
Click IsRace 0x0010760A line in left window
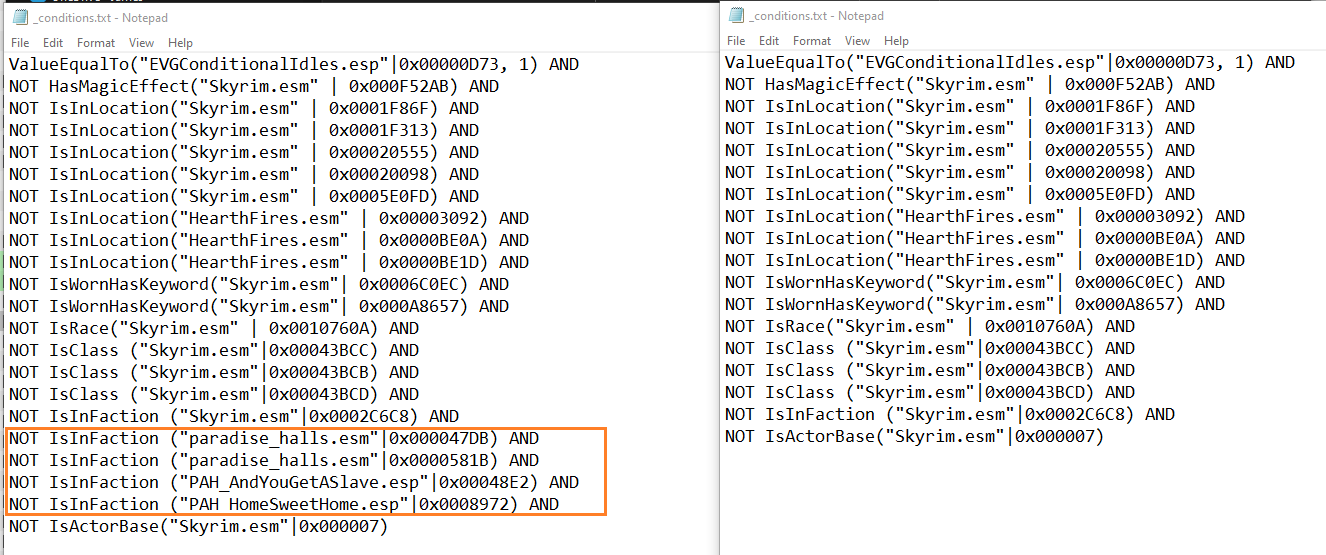coord(214,328)
